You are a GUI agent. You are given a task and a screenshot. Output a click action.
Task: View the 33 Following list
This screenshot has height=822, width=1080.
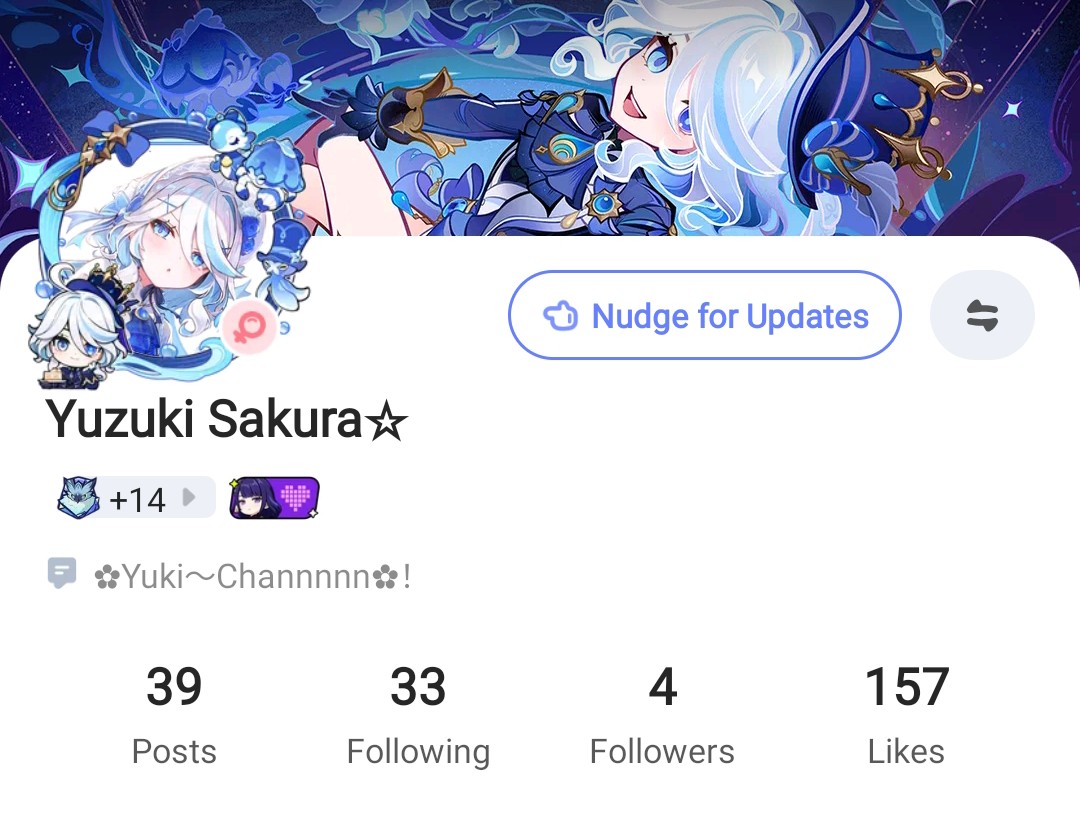click(x=418, y=715)
